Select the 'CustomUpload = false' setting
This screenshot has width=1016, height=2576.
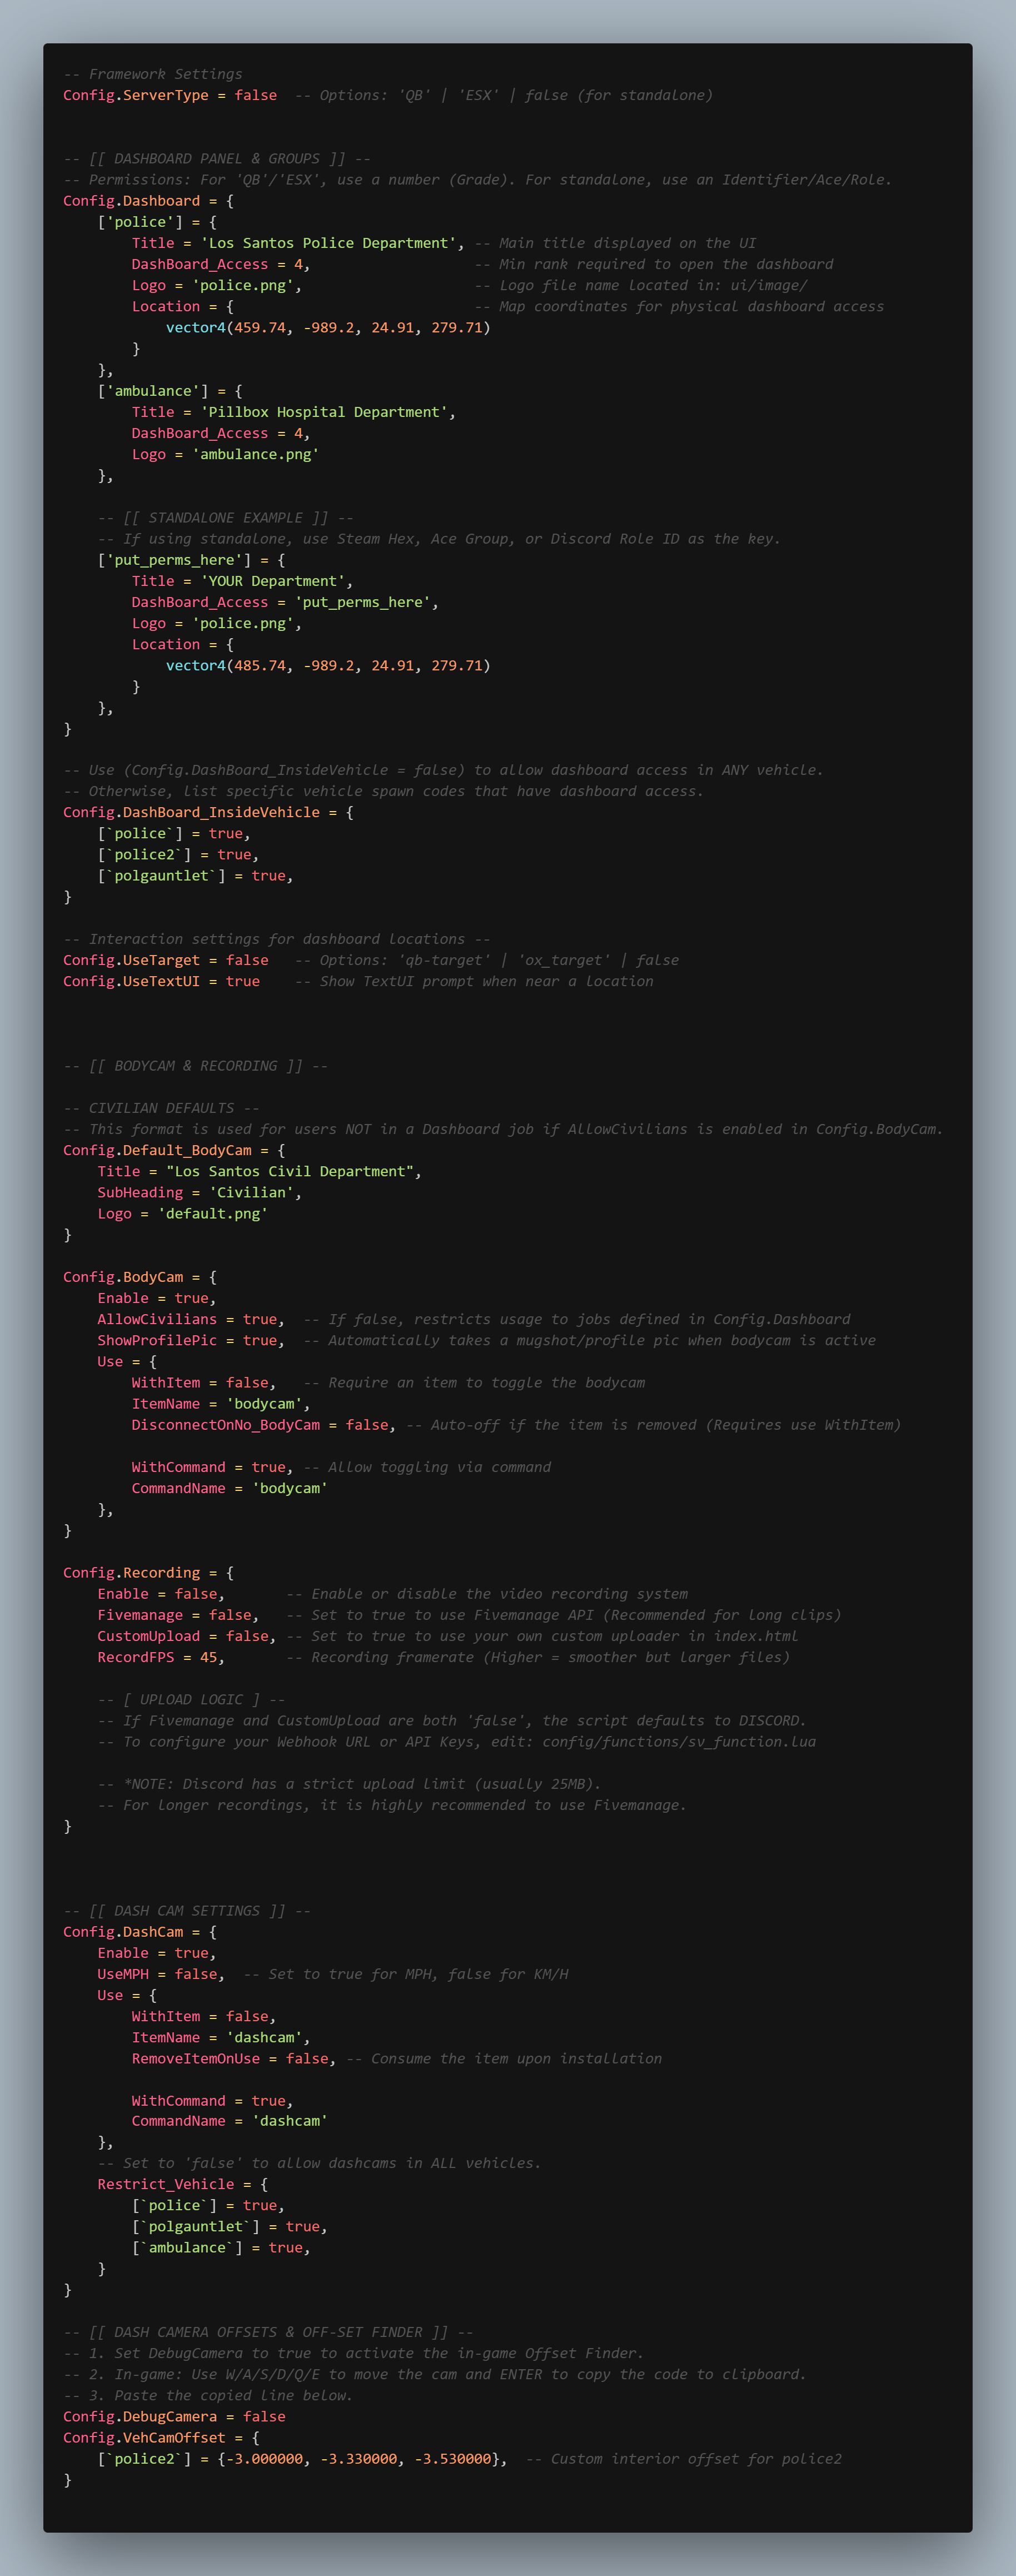point(187,1636)
